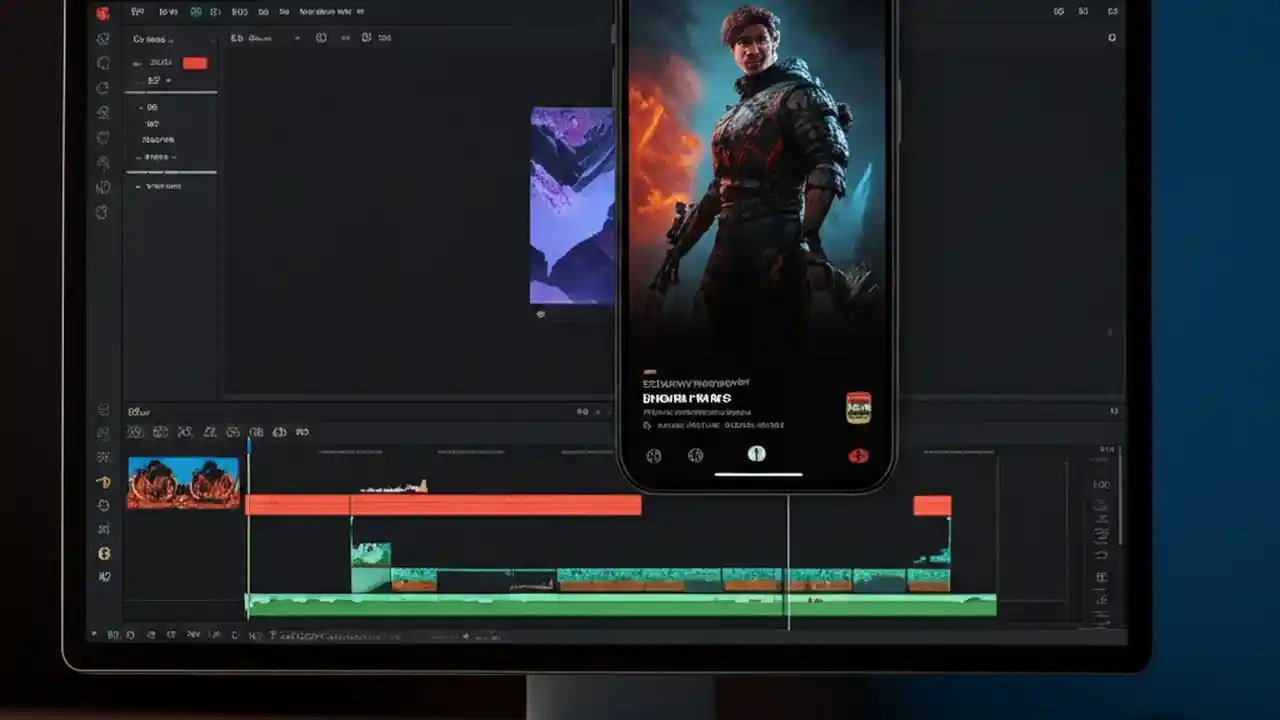1280x720 pixels.
Task: Select the fruit clip thumbnail in the timeline
Action: [183, 483]
